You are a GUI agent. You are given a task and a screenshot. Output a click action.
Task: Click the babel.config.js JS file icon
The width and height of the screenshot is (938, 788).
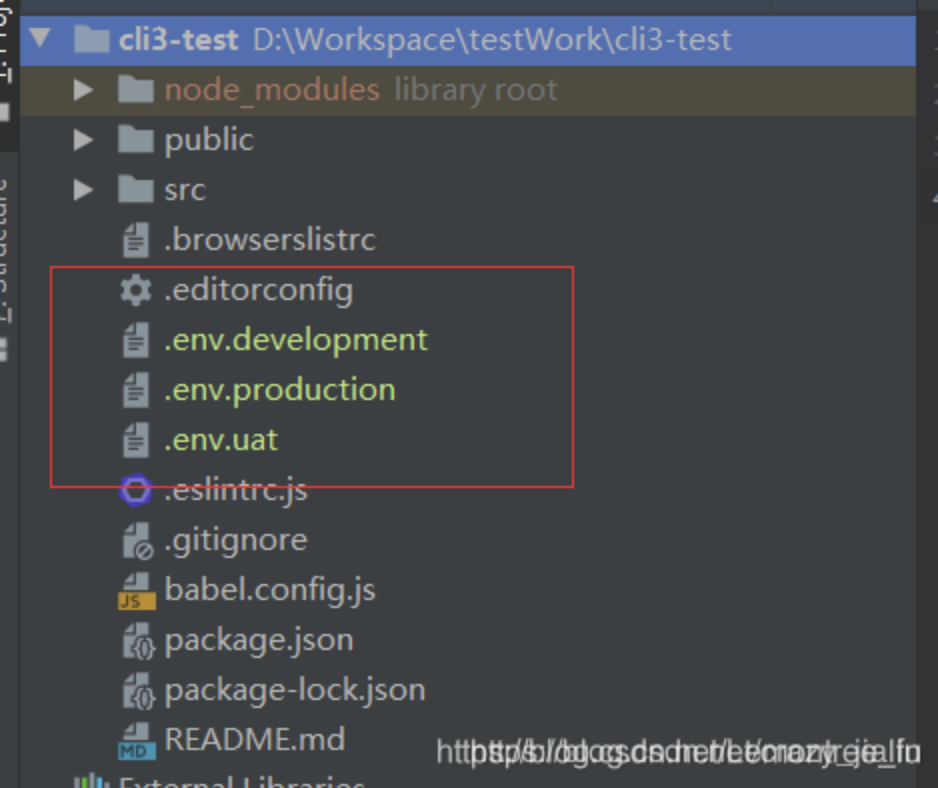click(136, 590)
